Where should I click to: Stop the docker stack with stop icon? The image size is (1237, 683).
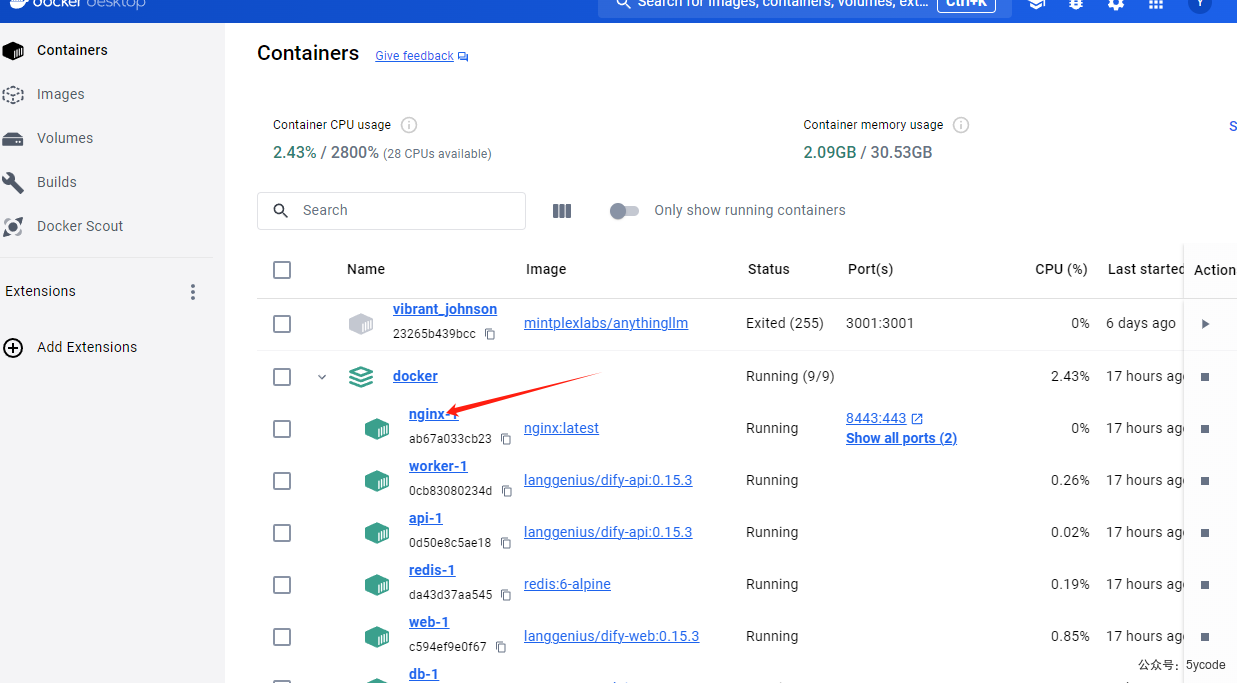click(1205, 377)
